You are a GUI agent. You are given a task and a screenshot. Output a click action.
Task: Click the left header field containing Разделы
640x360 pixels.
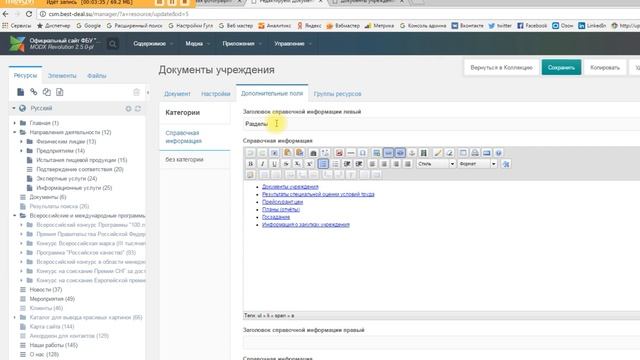click(441, 124)
